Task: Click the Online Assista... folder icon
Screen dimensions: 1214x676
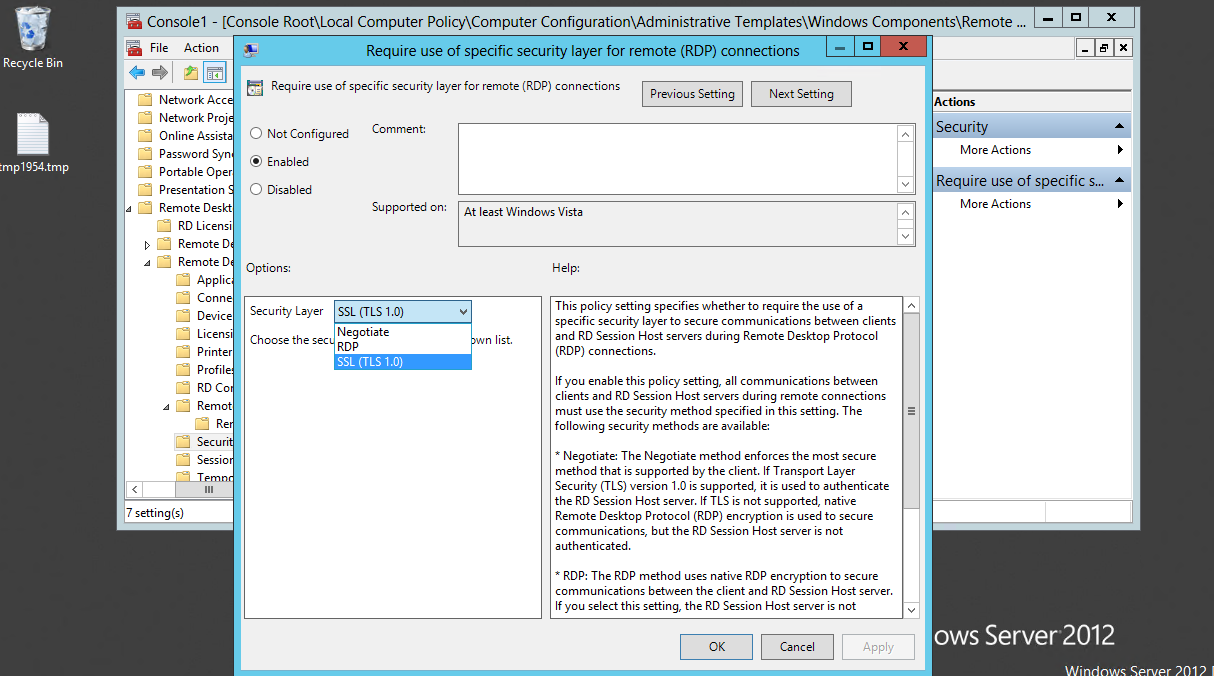Action: [145, 136]
